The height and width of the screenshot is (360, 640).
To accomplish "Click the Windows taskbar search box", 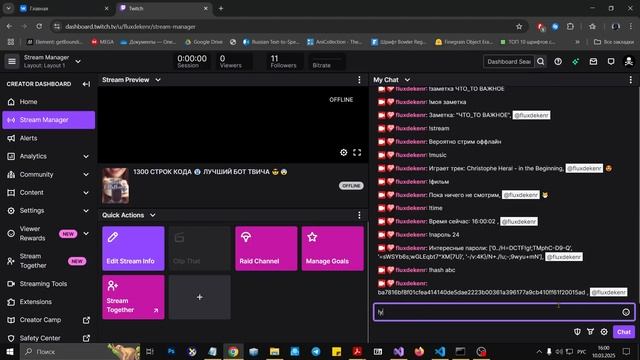I will pyautogui.click(x=80, y=351).
